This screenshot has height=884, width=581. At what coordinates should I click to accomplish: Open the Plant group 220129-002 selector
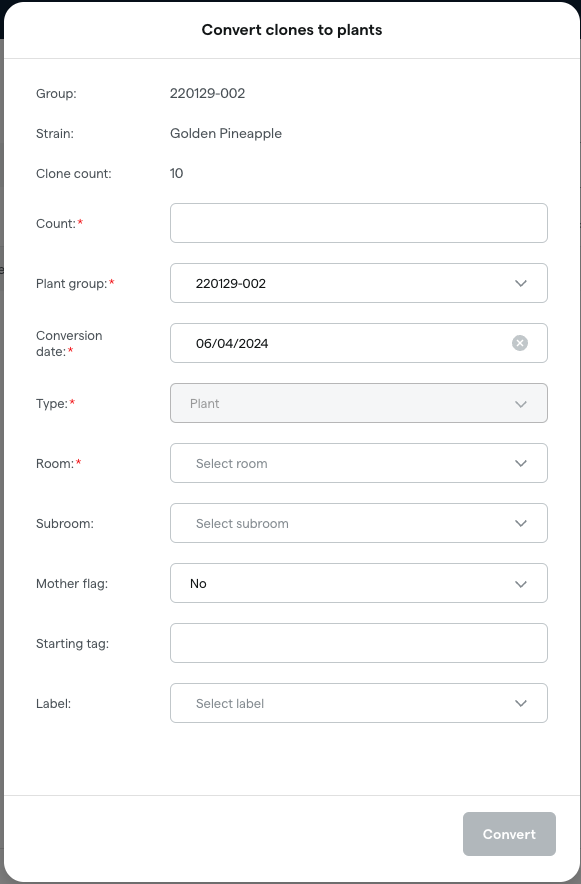pos(359,283)
